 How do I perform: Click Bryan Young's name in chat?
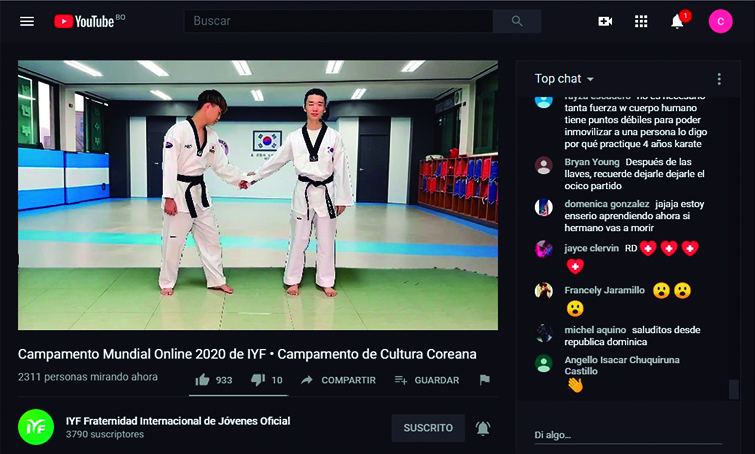592,162
